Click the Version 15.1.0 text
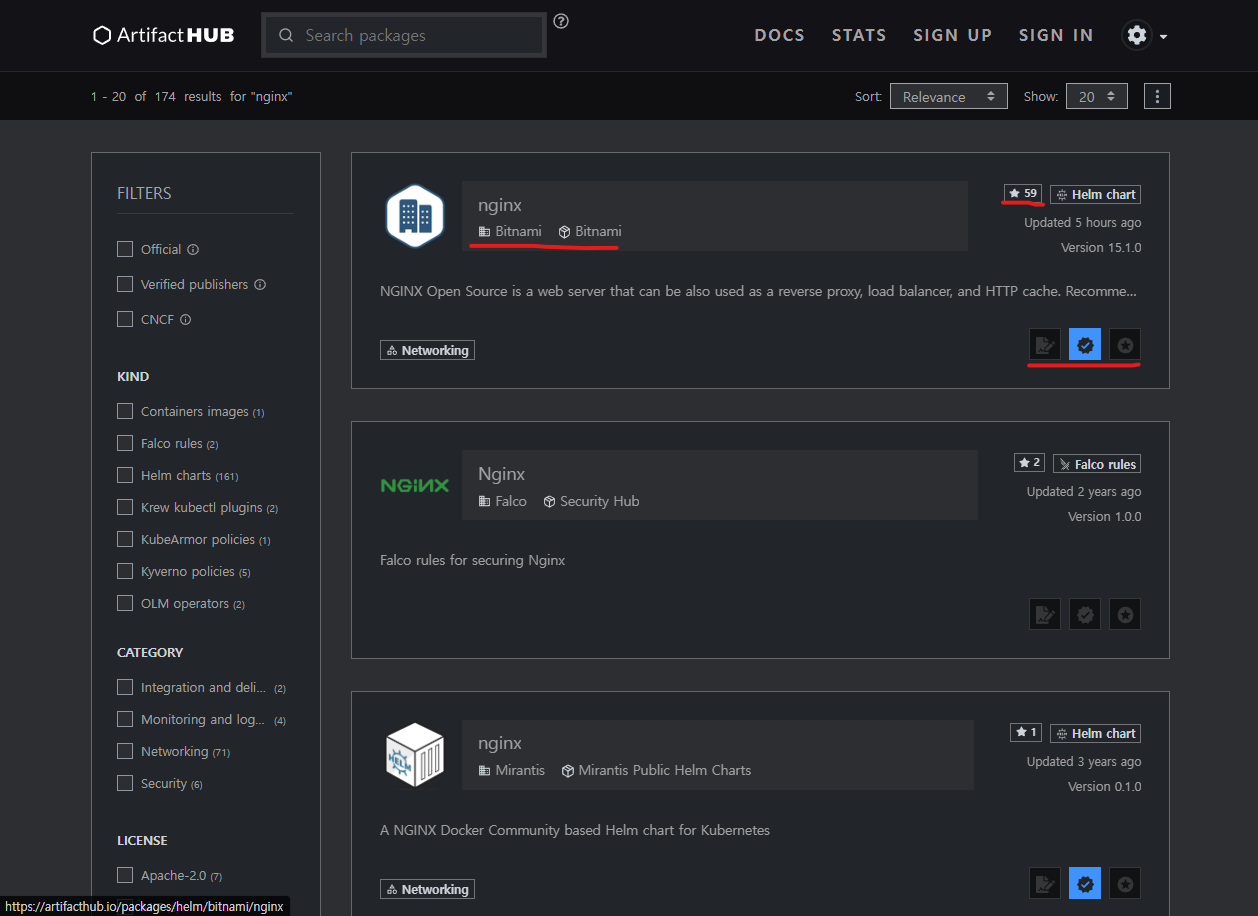1258x916 pixels. pyautogui.click(x=1101, y=247)
